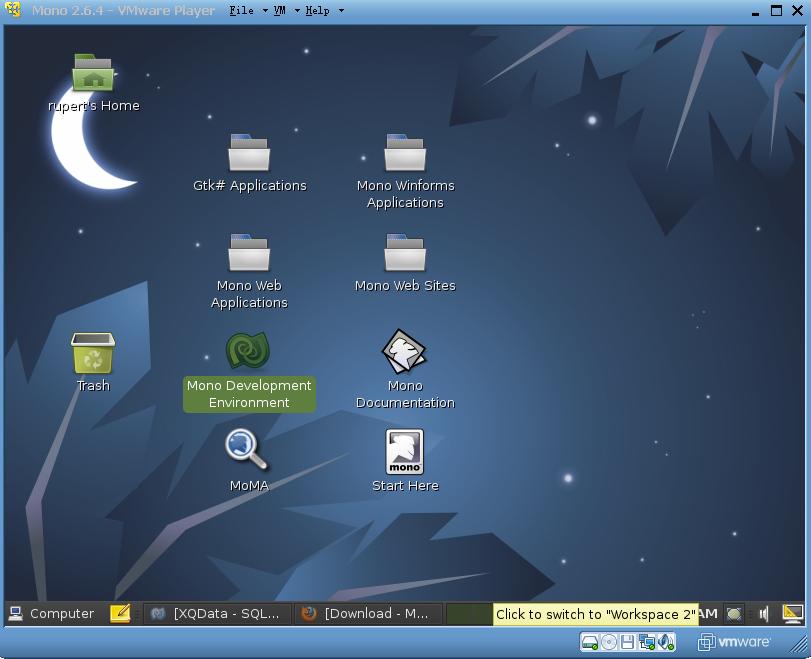Switch to the Download Firefox taskbar window
The width and height of the screenshot is (811, 659).
click(x=368, y=614)
